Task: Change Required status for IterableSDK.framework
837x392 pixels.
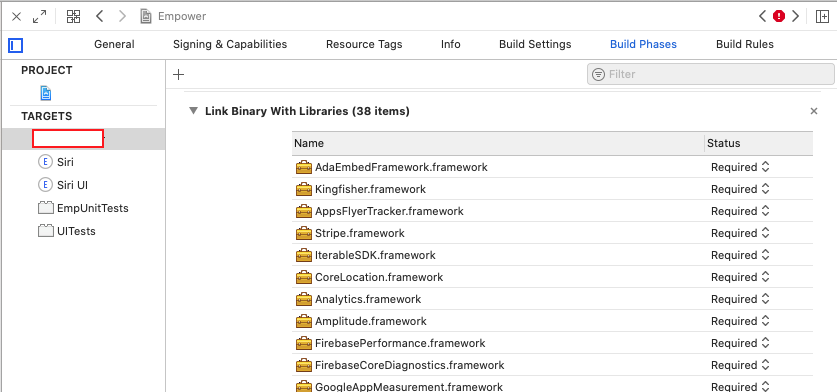Action: pos(741,255)
